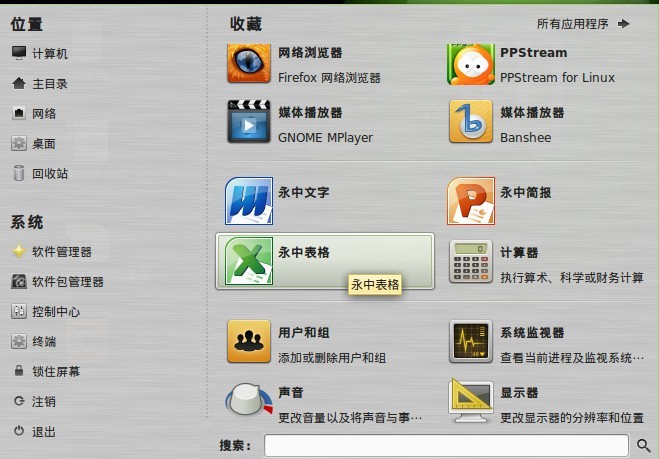Viewport: 659px width, 459px height.
Task: Open 显示器 display settings icon
Action: (x=471, y=401)
